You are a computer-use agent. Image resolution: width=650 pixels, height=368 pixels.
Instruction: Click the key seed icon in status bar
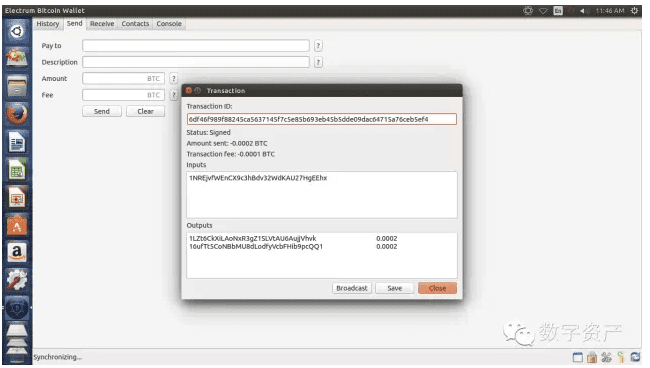pos(621,357)
